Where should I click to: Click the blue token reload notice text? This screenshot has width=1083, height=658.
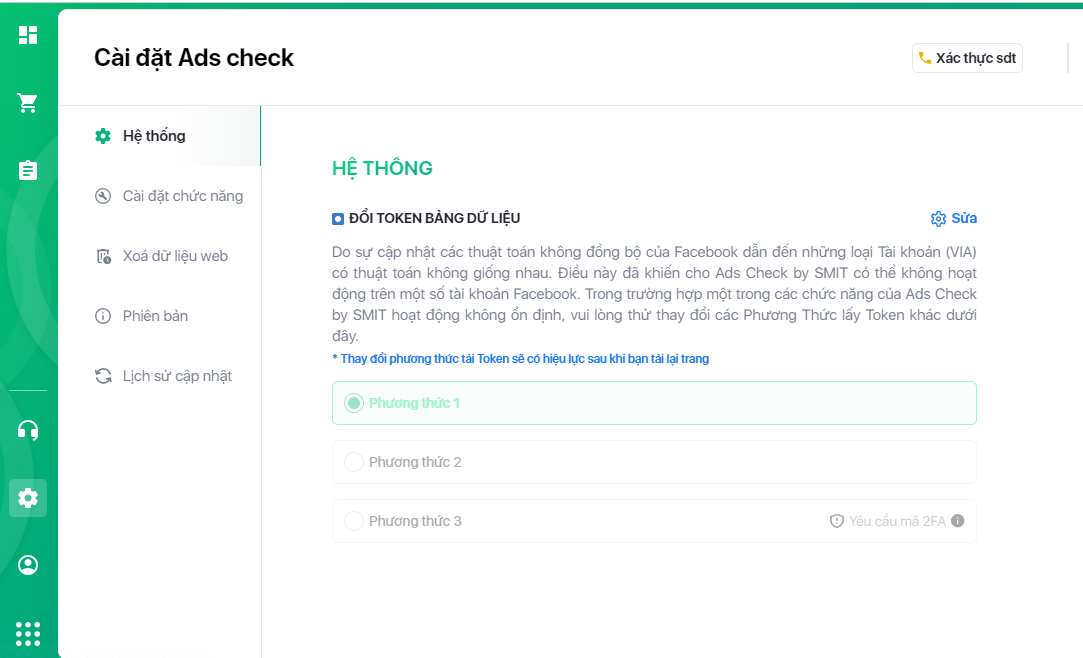[x=520, y=358]
